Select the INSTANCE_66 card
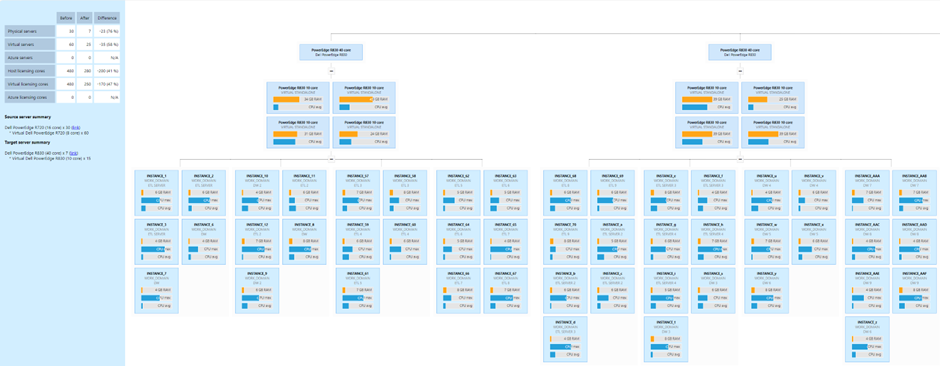 tap(459, 291)
